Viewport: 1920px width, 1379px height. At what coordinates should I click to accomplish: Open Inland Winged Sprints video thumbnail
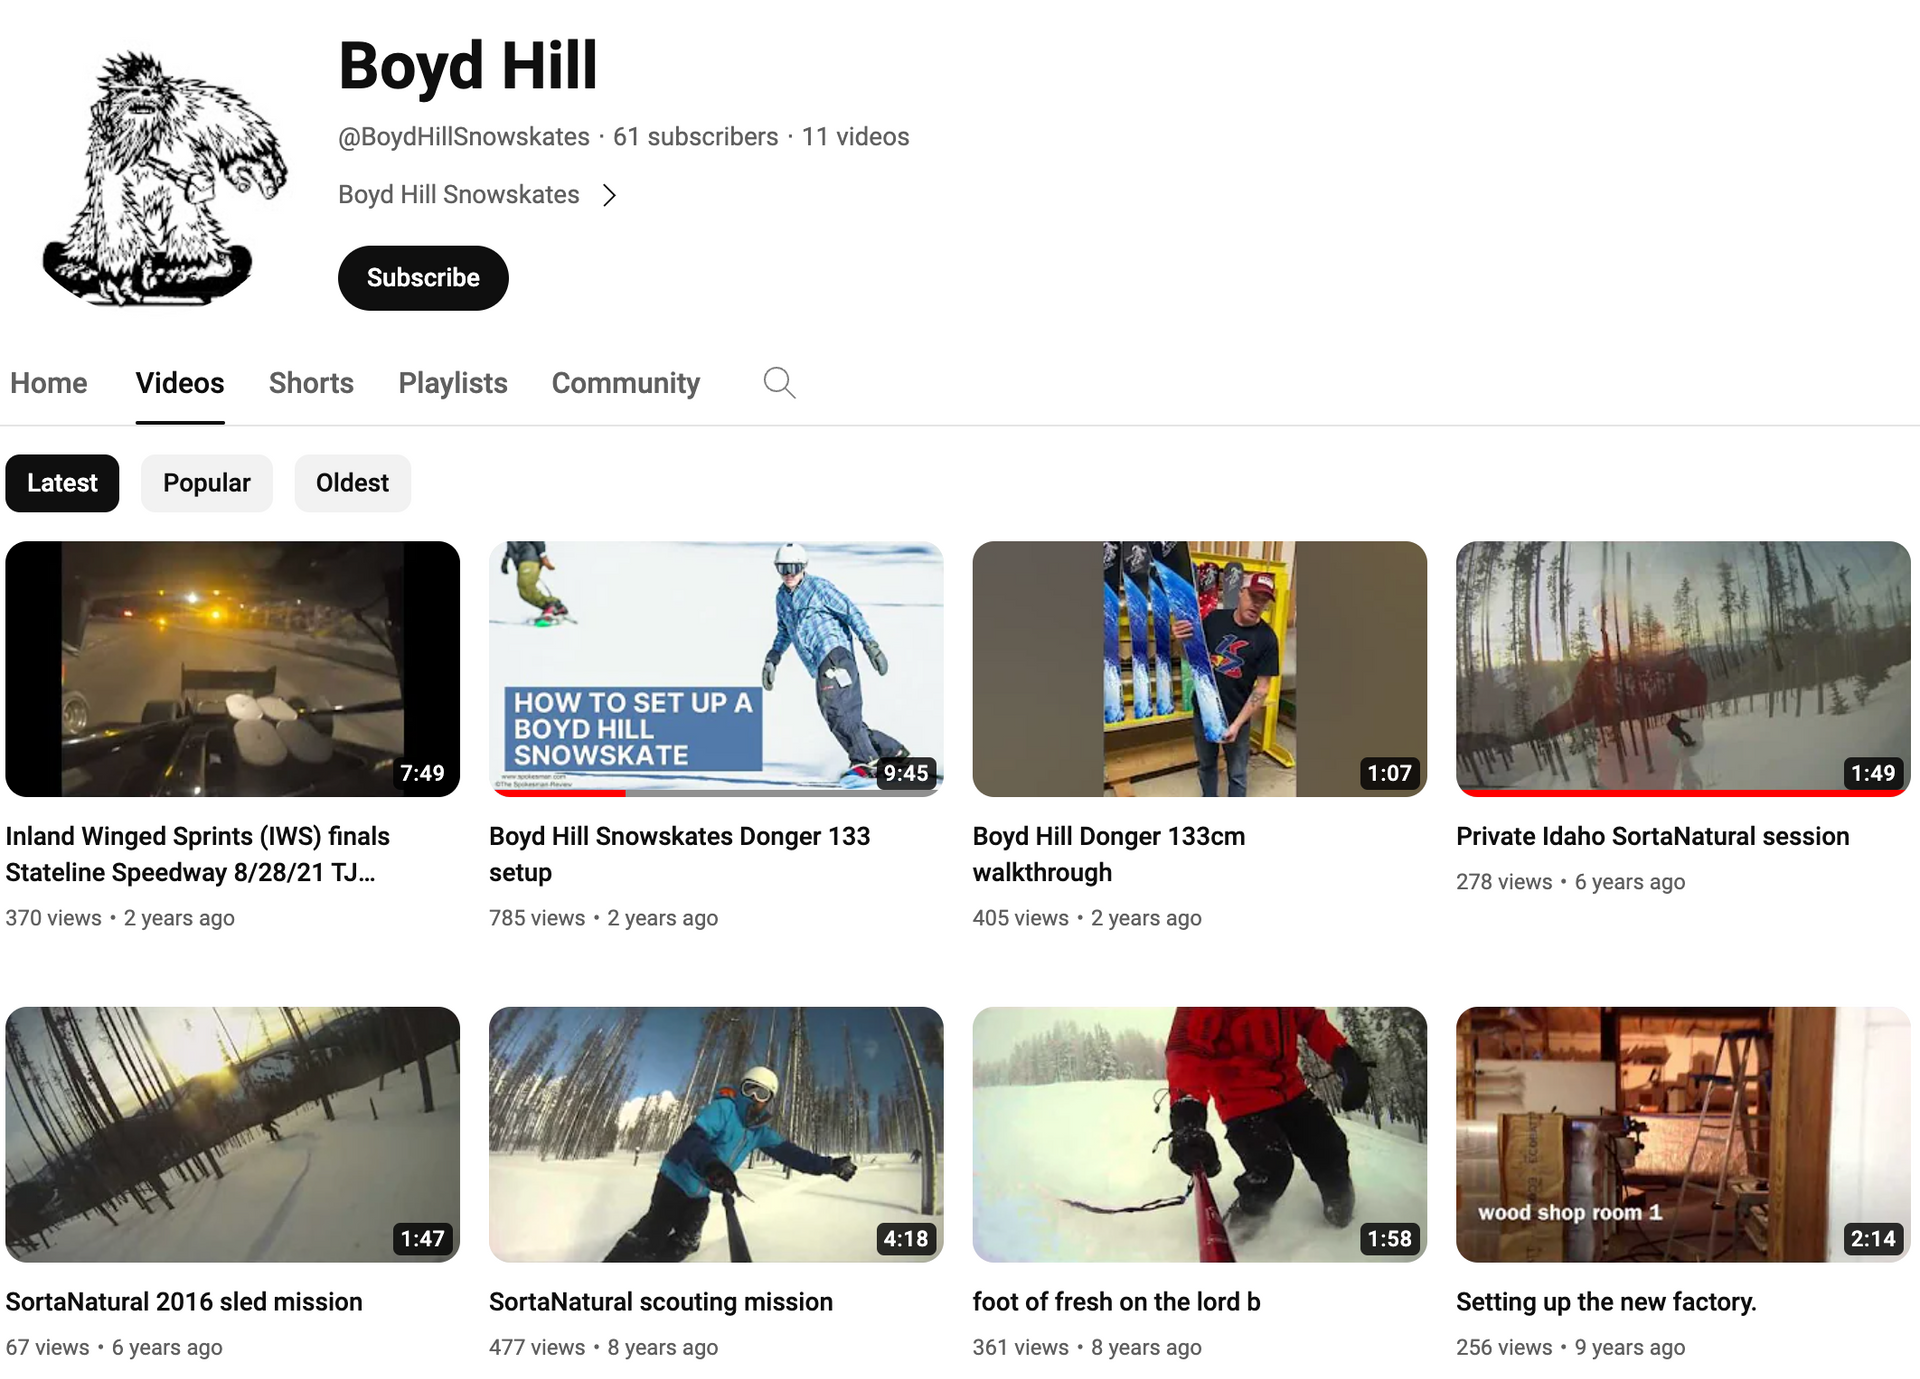[x=233, y=669]
